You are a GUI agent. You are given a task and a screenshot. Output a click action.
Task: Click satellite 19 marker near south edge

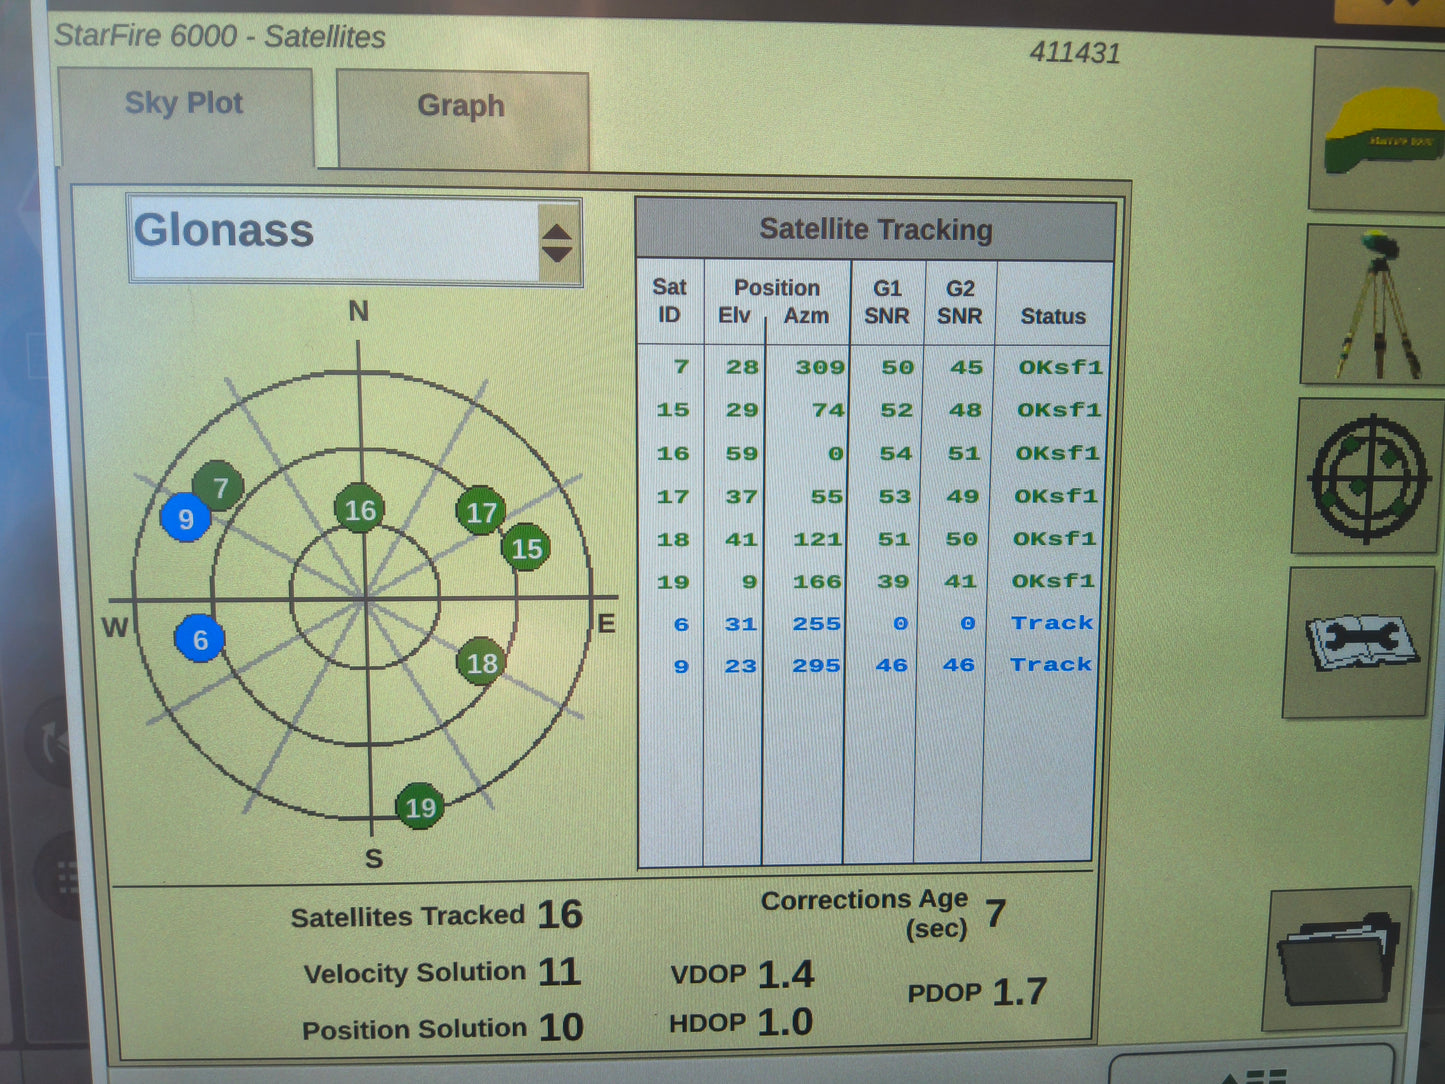tap(419, 806)
